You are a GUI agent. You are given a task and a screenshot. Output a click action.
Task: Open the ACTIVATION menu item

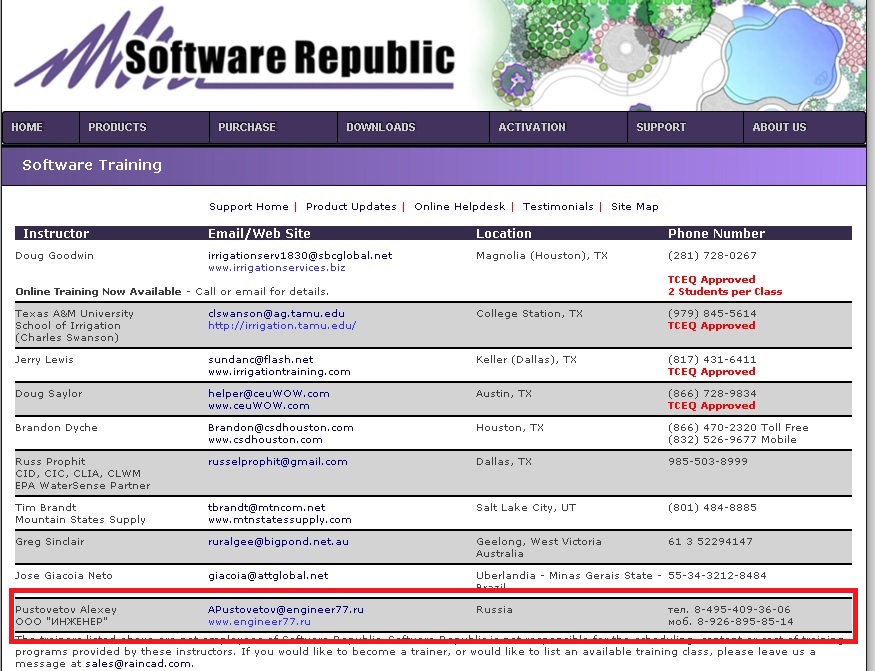coord(532,127)
